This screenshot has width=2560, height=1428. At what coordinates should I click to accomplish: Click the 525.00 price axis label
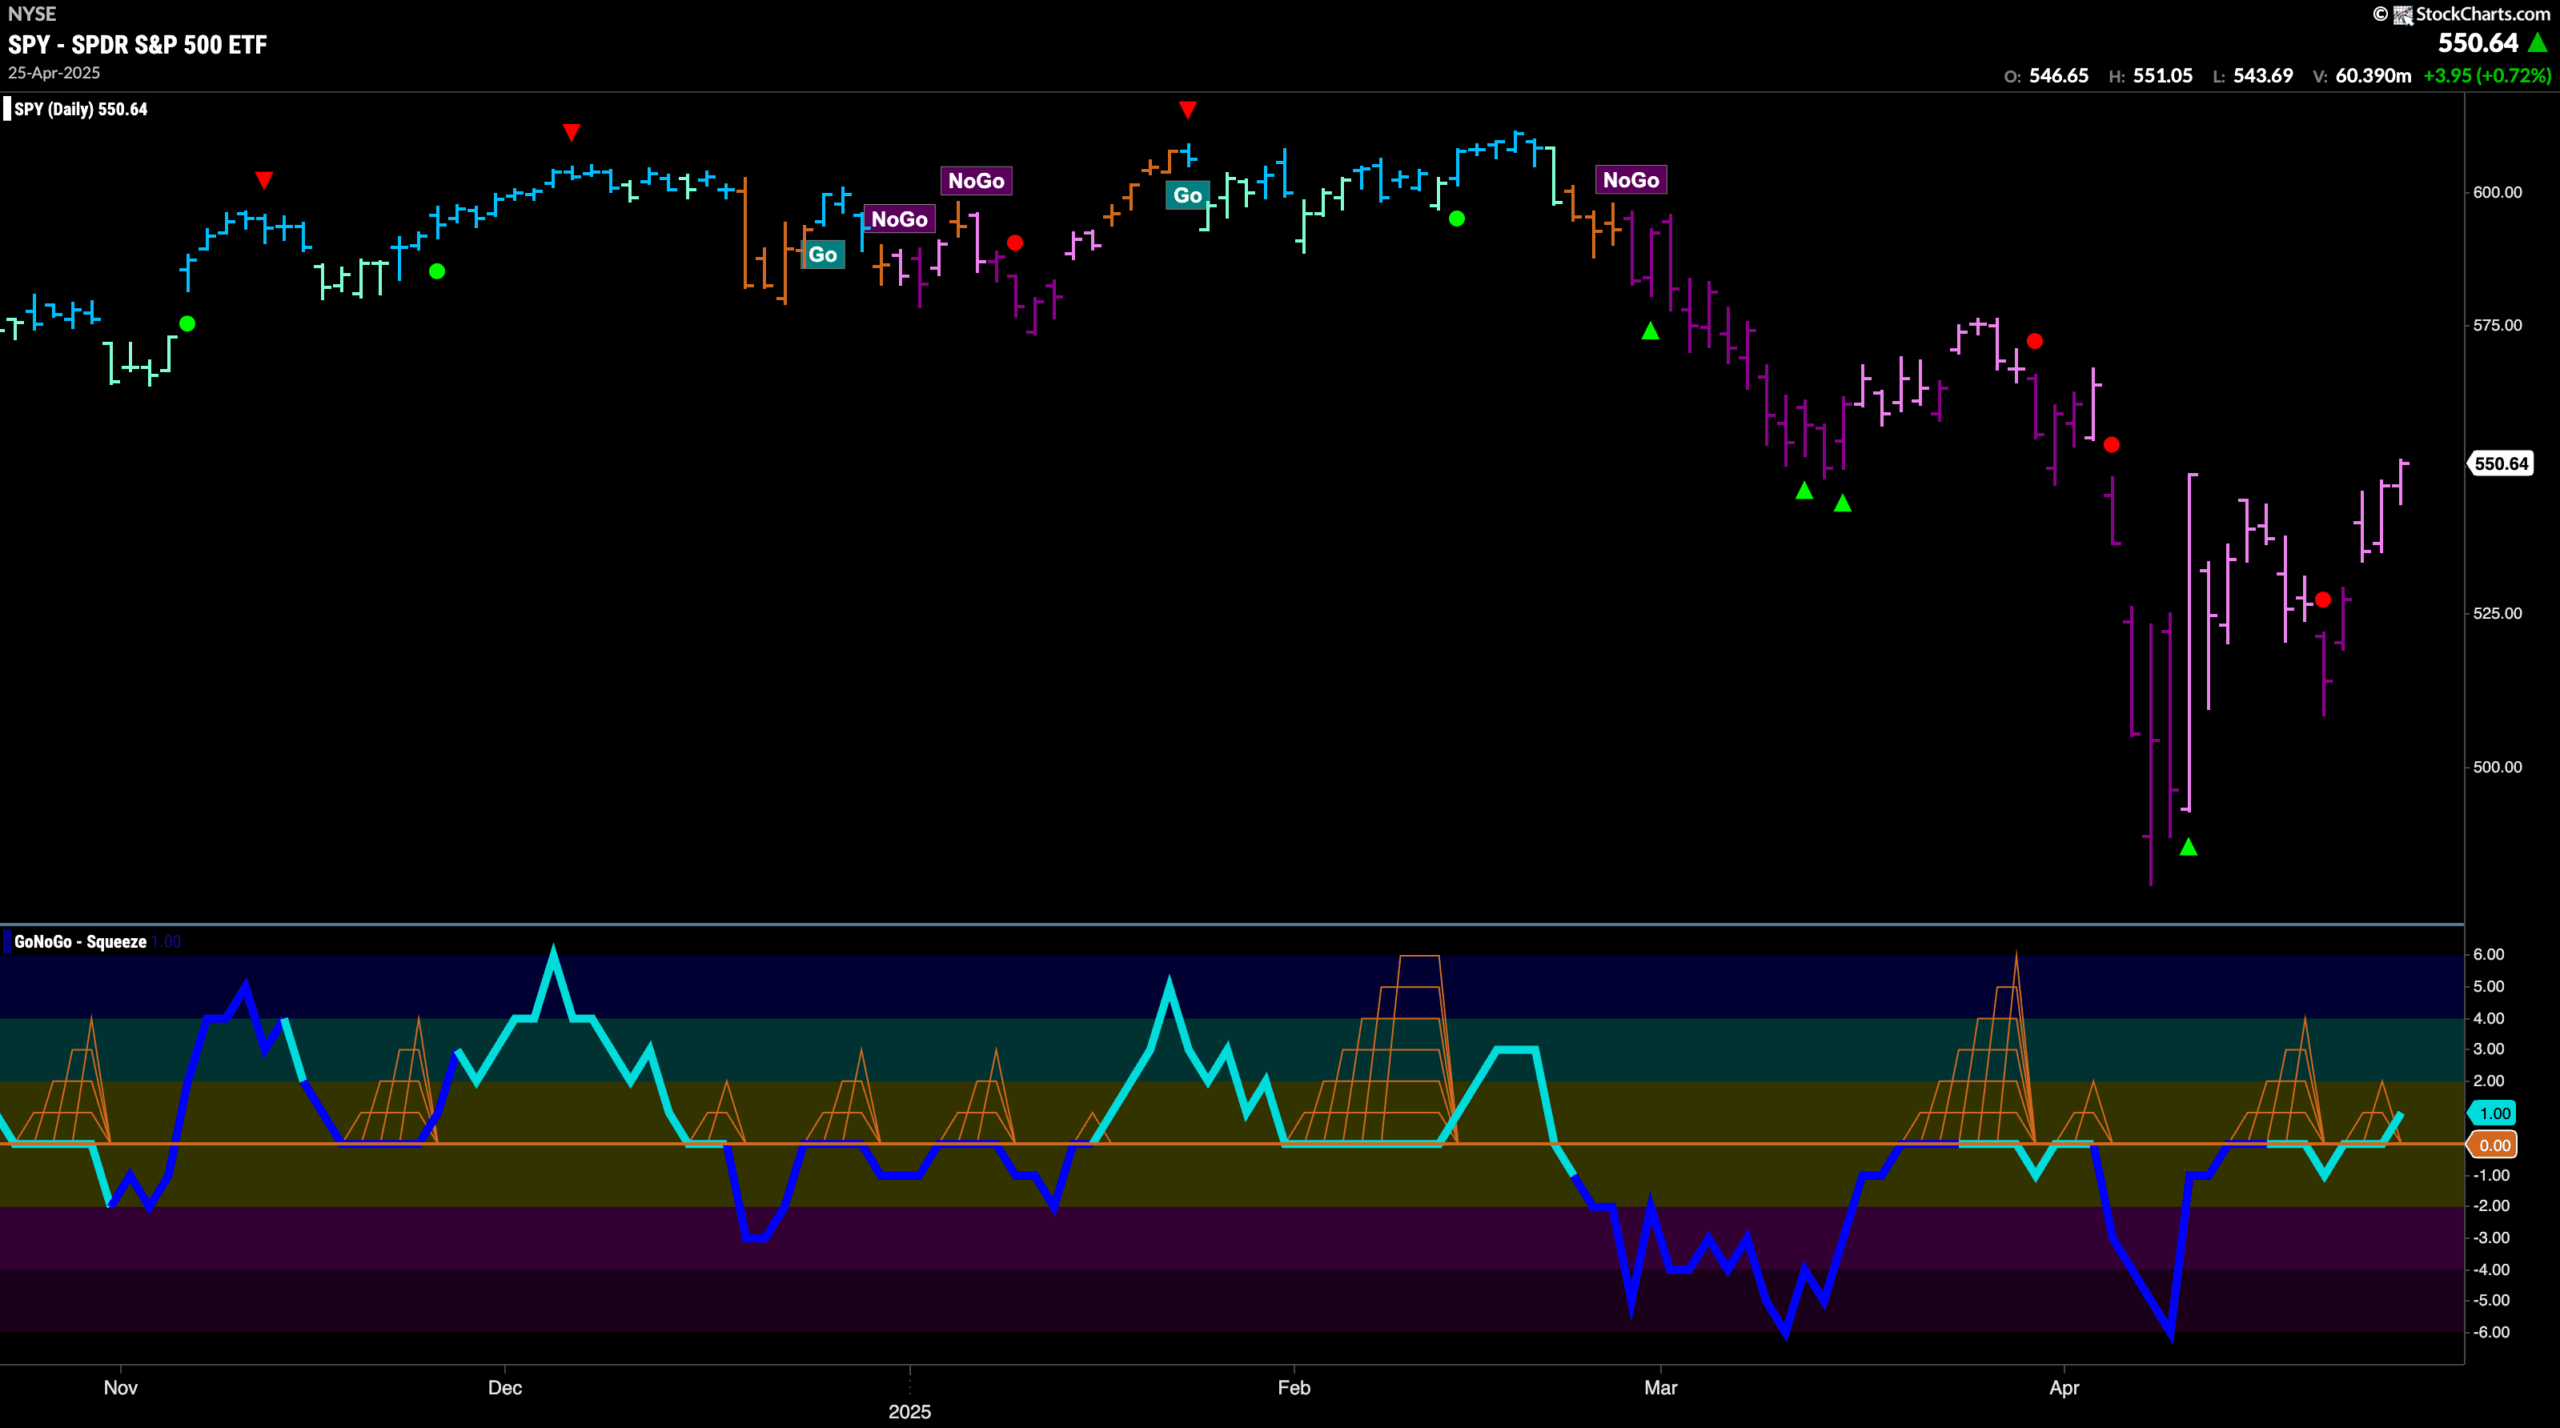2497,613
